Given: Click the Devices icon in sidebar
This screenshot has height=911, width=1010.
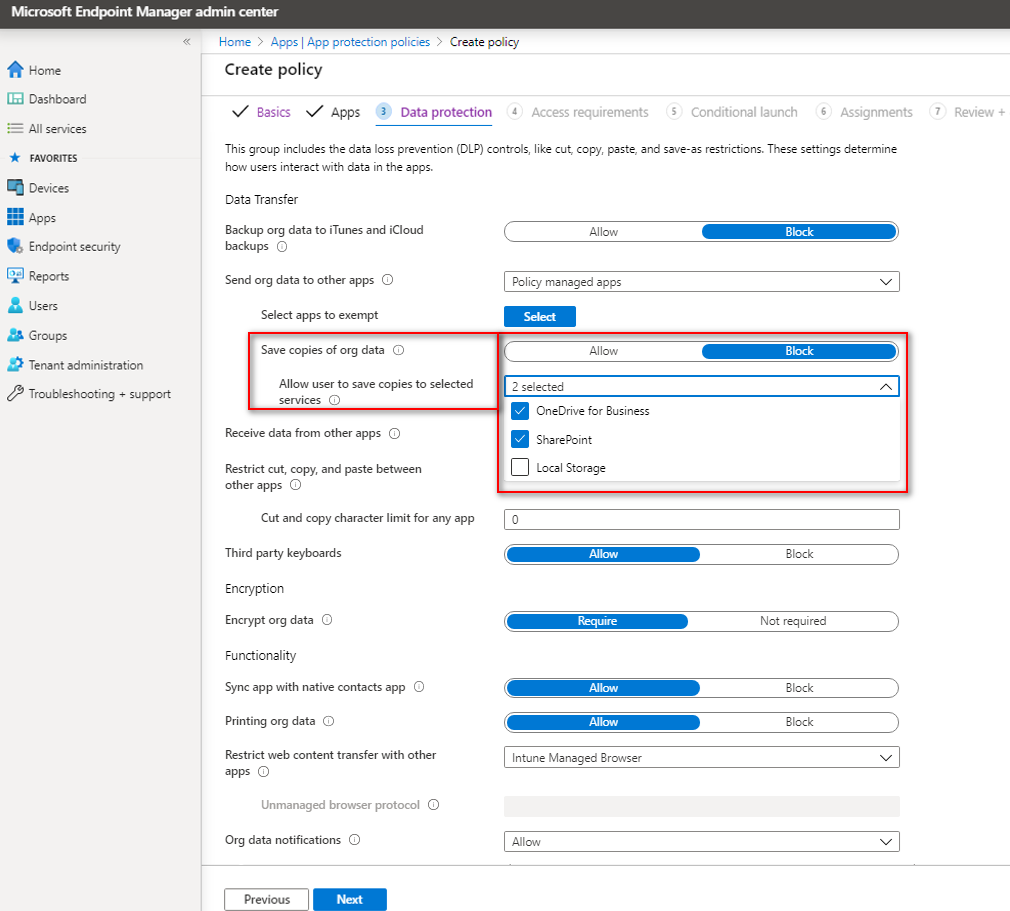Looking at the screenshot, I should point(15,187).
